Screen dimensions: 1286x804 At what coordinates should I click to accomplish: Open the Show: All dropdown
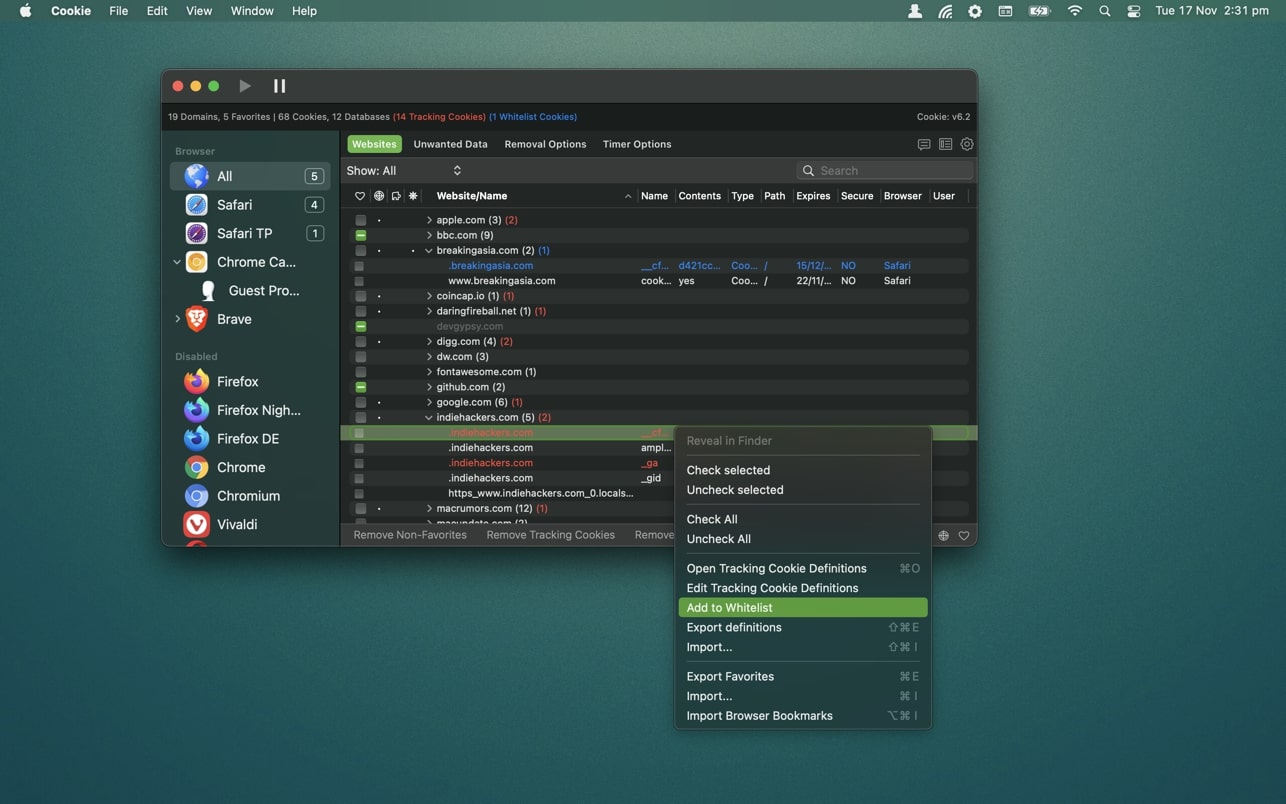tap(405, 171)
